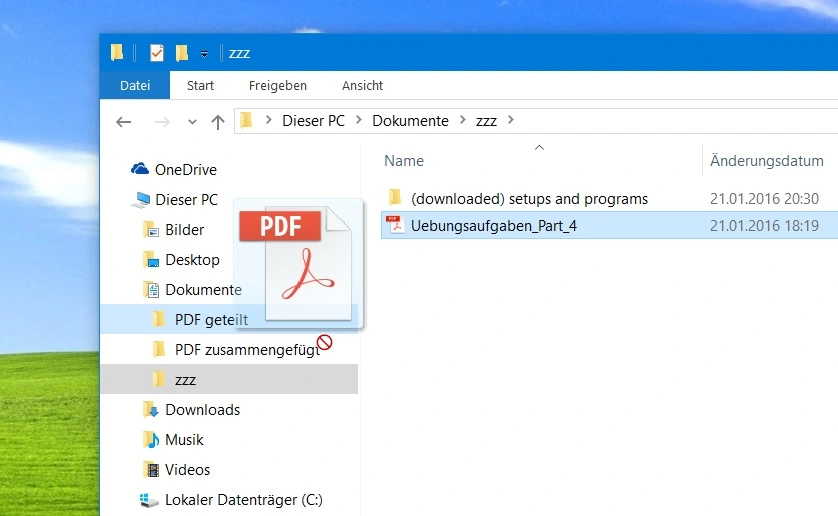The width and height of the screenshot is (838, 516).
Task: Expand the chevron after Dieser PC in address bar
Action: 359,121
